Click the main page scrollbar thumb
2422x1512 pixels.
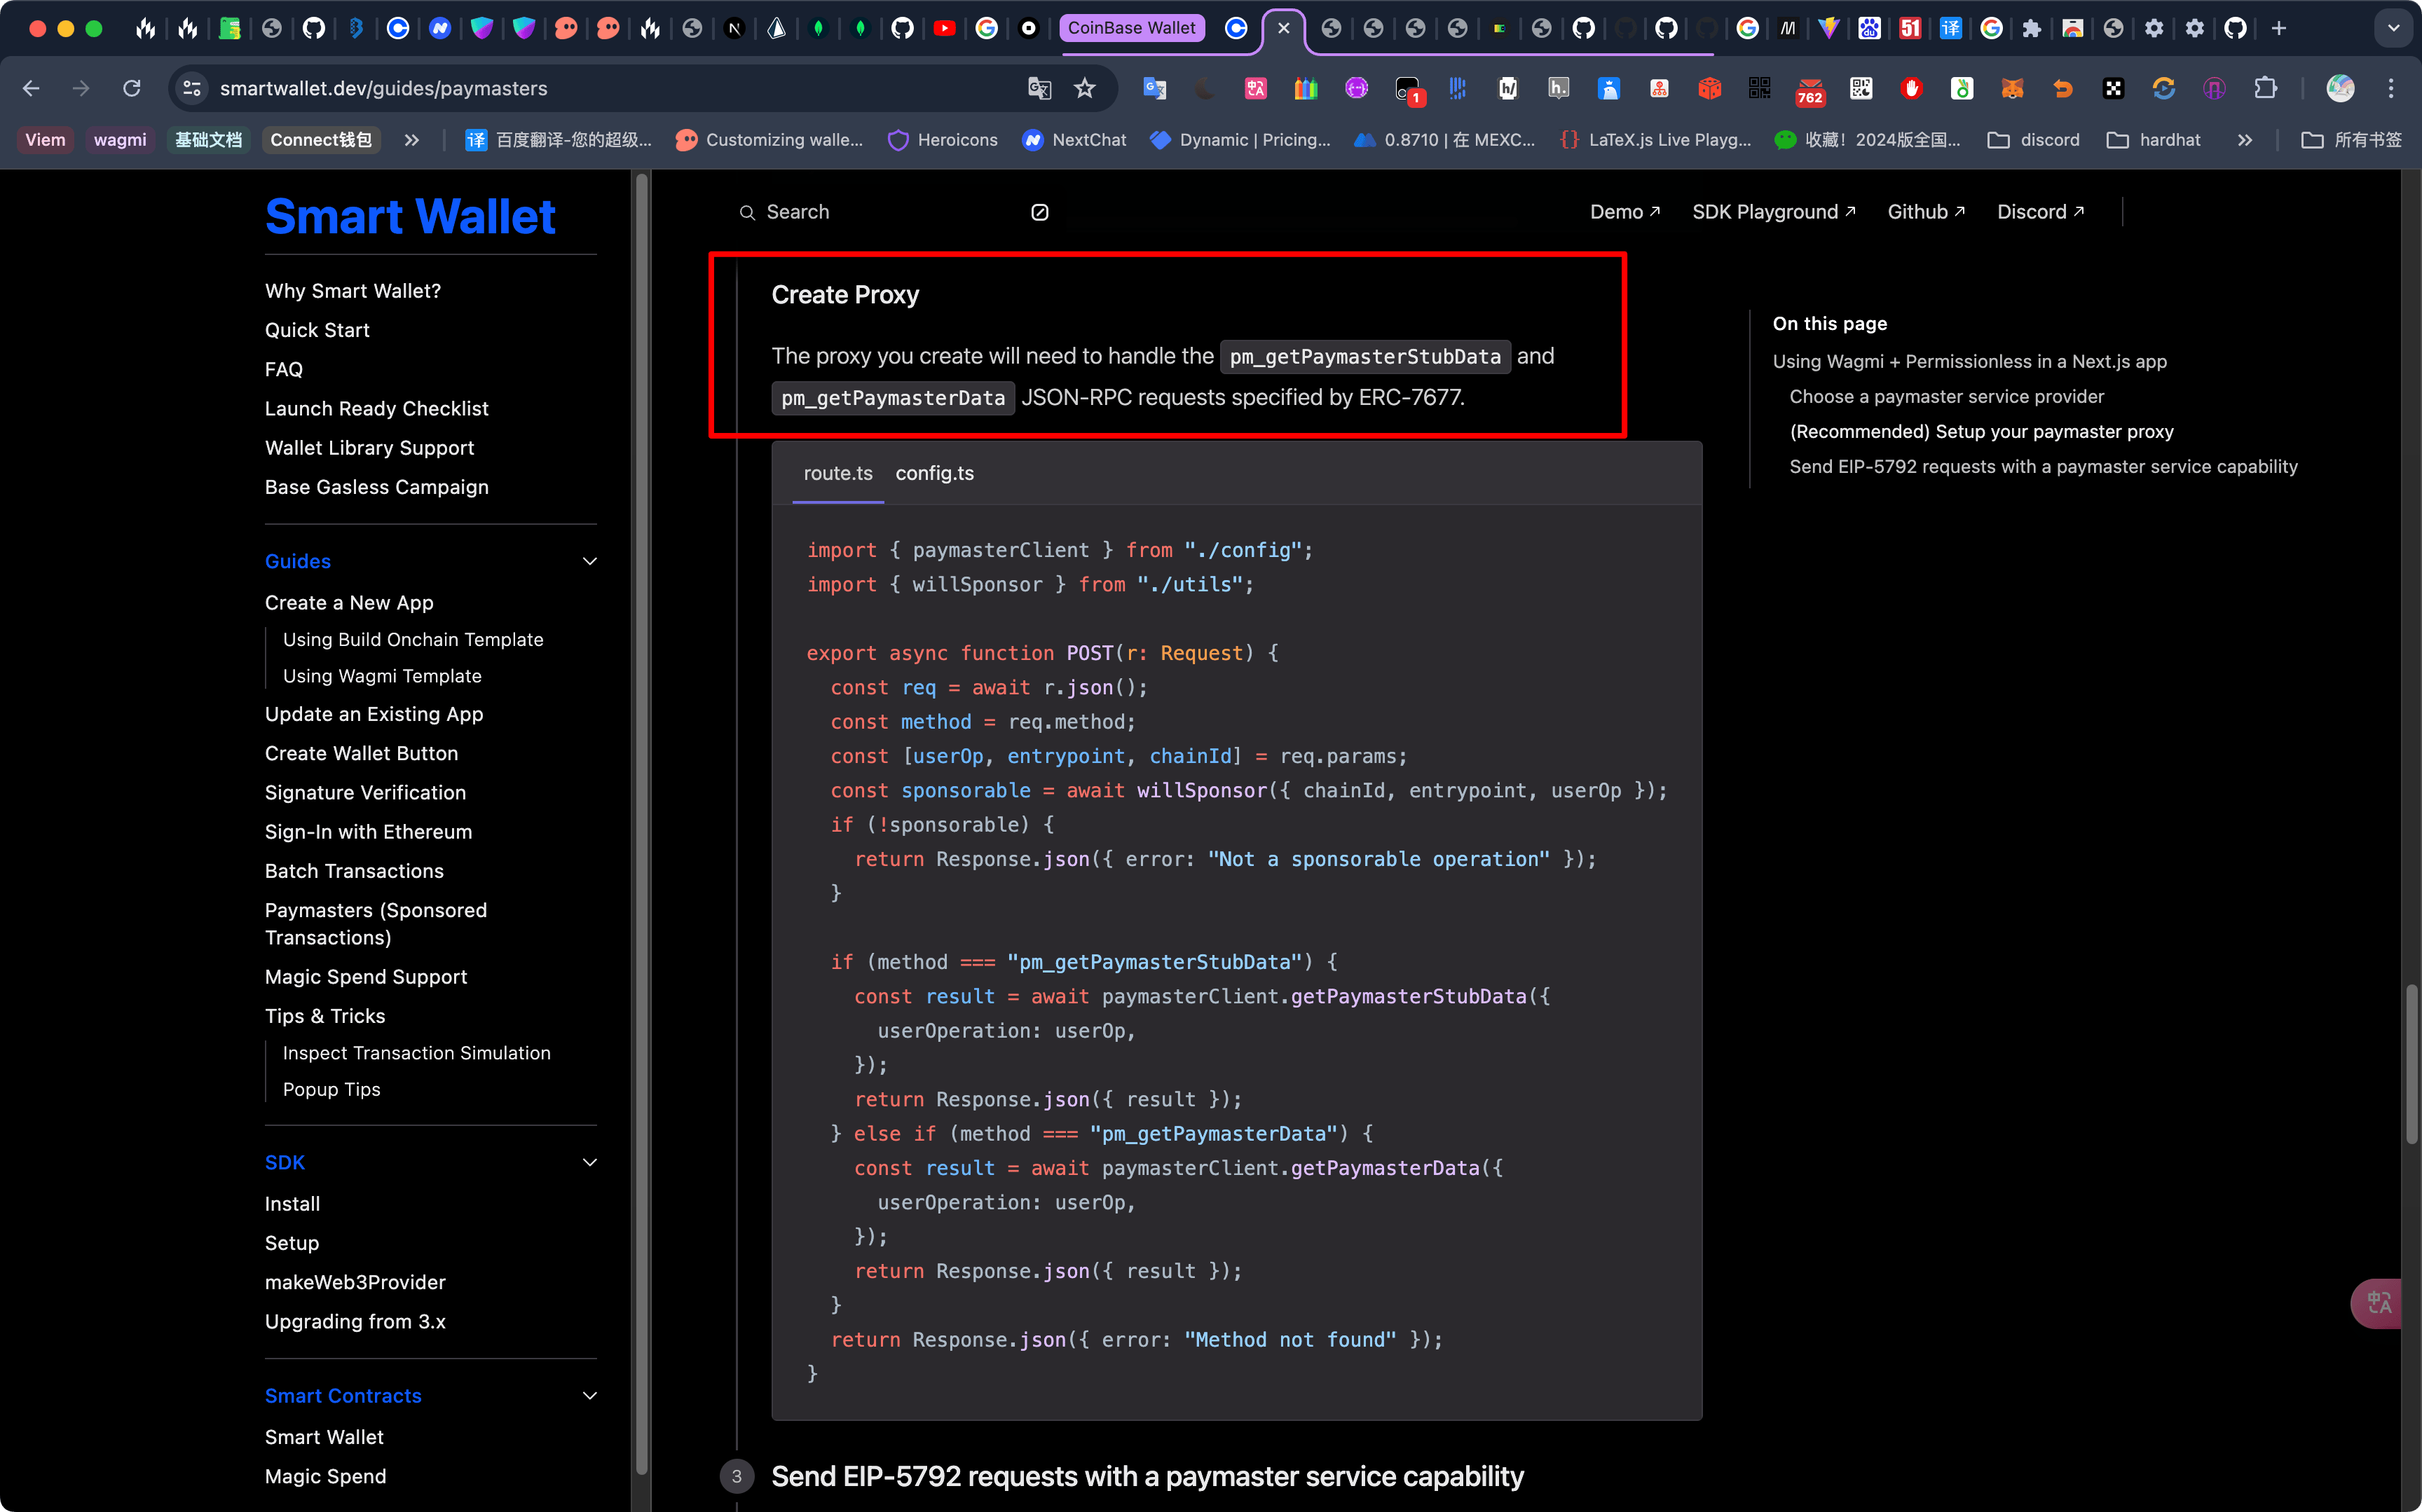coord(2411,1064)
